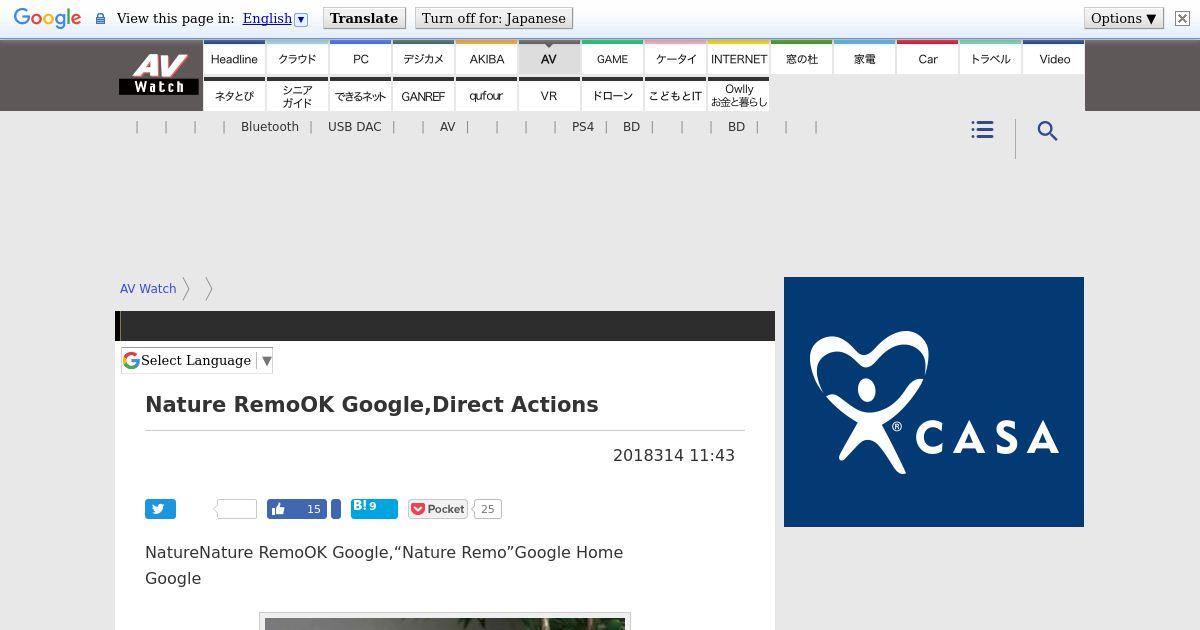
Task: Open the INTERNET tab
Action: (x=739, y=59)
